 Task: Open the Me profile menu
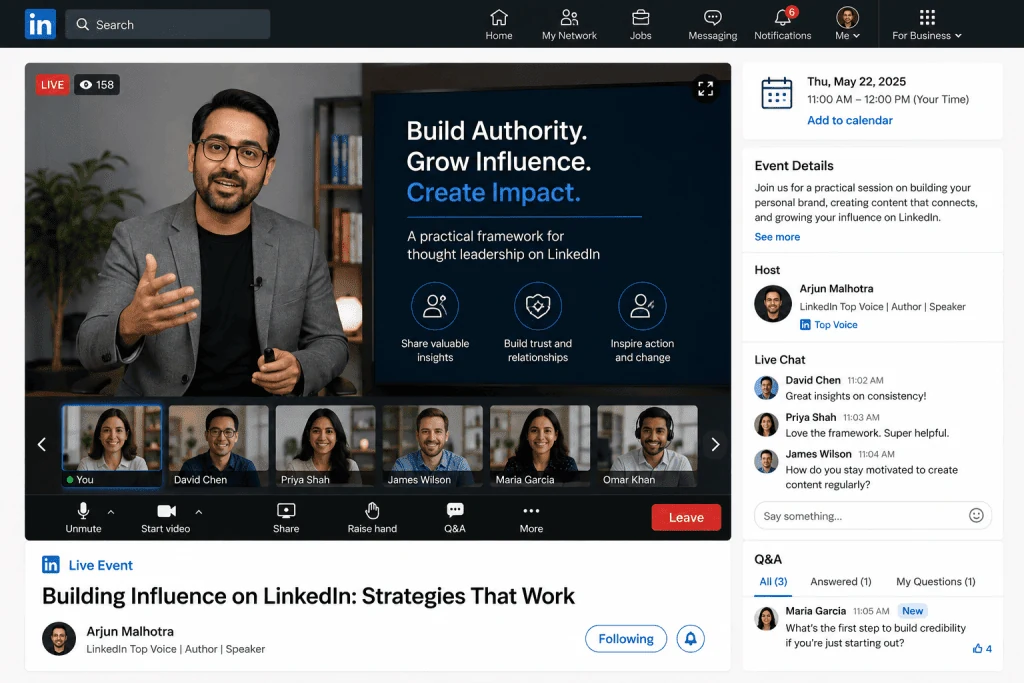[x=847, y=24]
